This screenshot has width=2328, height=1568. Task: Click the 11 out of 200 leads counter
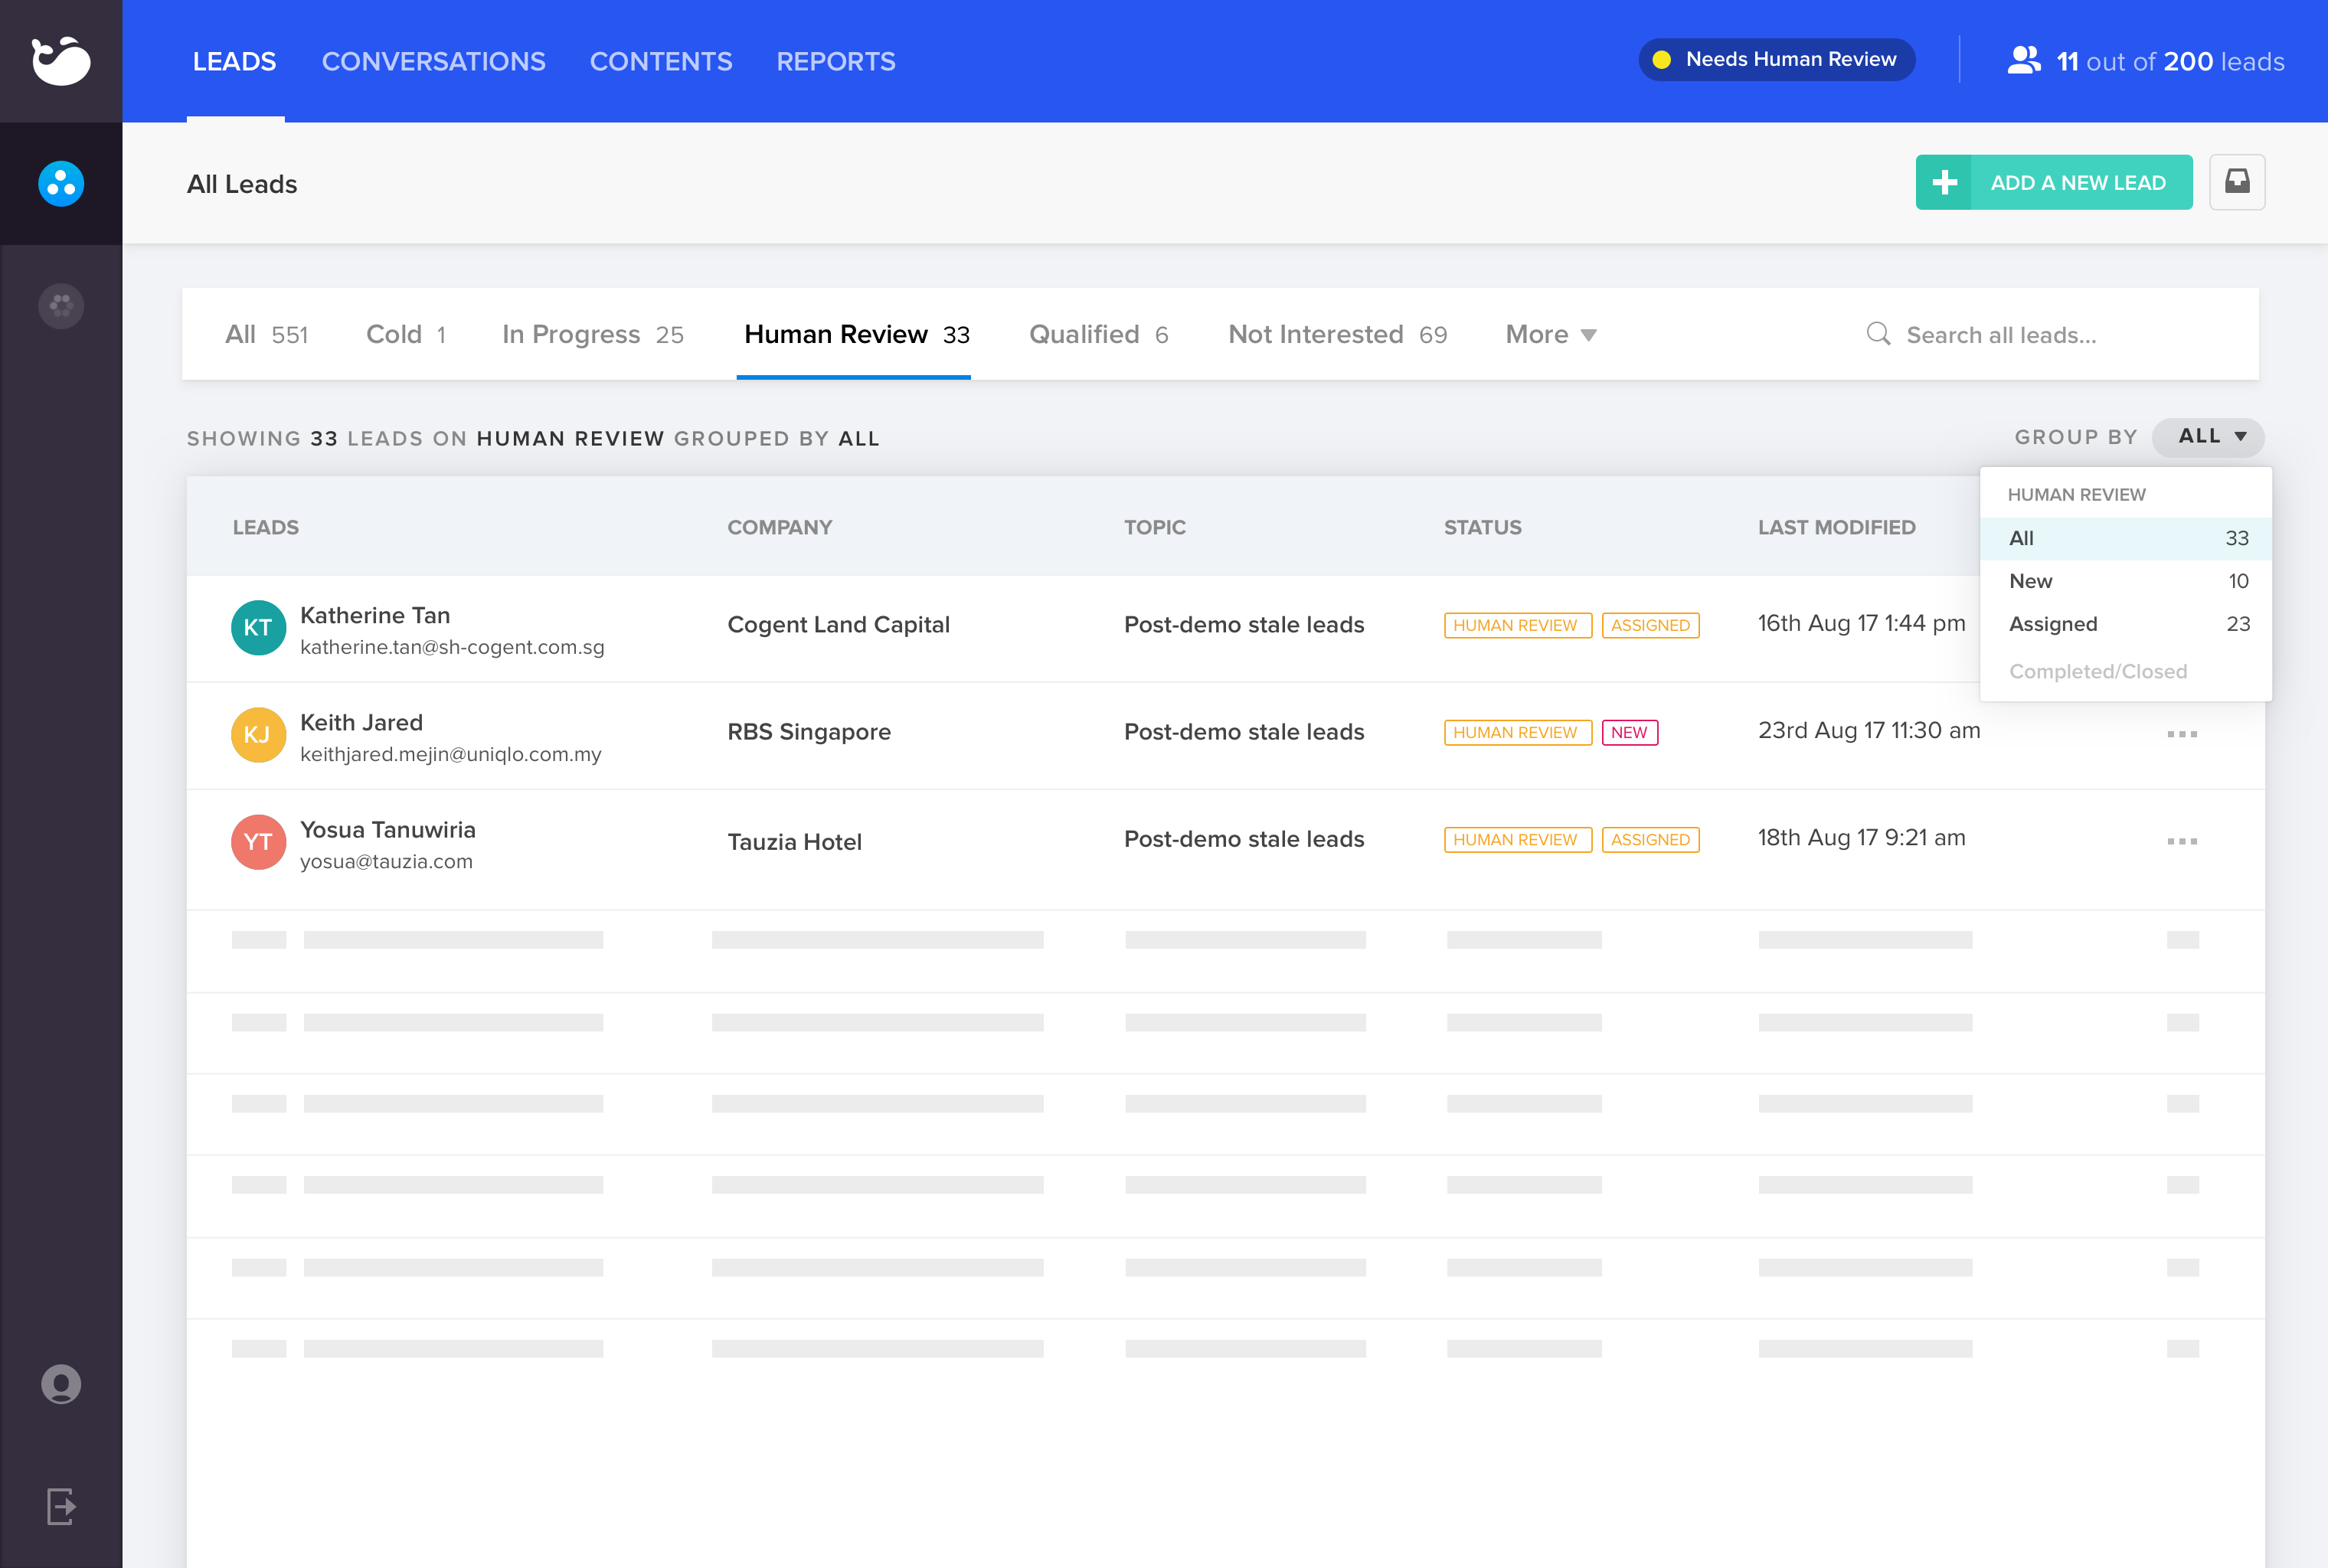click(2146, 61)
